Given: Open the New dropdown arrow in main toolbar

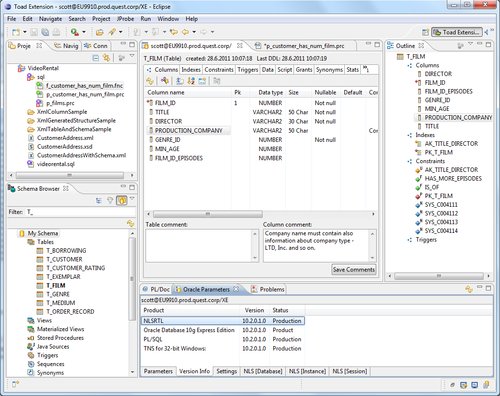Looking at the screenshot, I should click(25, 32).
